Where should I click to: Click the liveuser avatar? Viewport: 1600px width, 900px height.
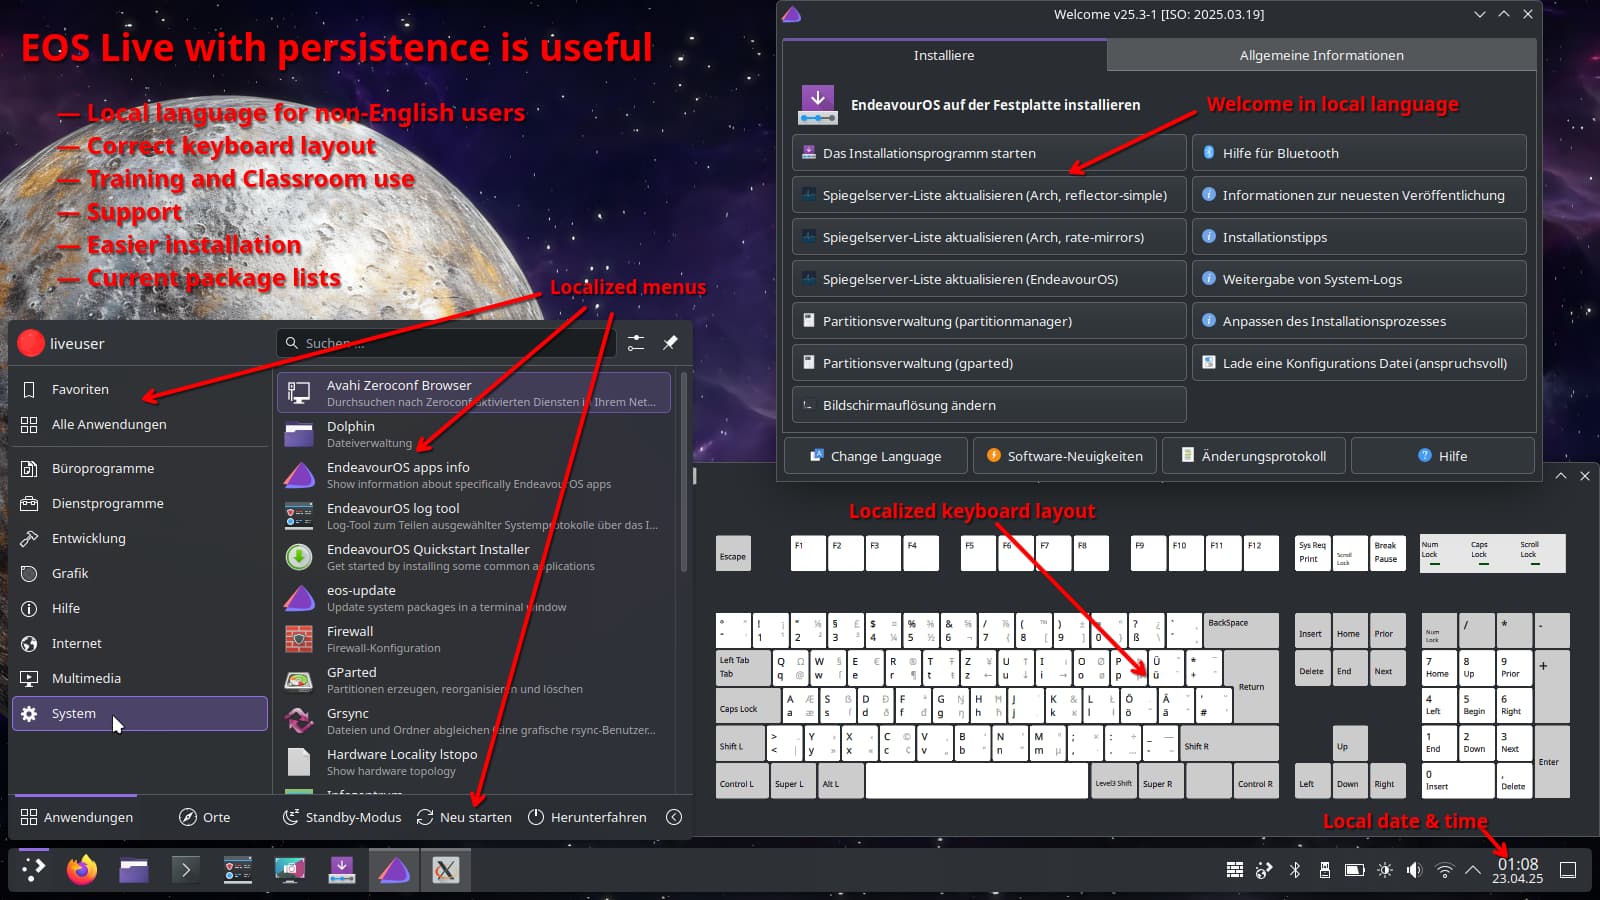tap(31, 343)
